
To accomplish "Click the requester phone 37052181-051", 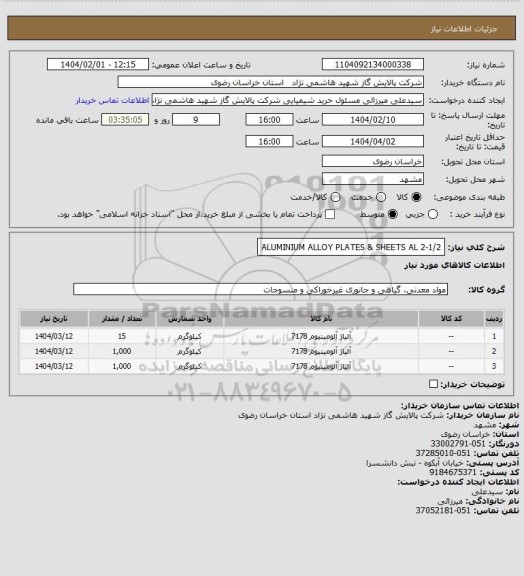I will coord(443,510).
